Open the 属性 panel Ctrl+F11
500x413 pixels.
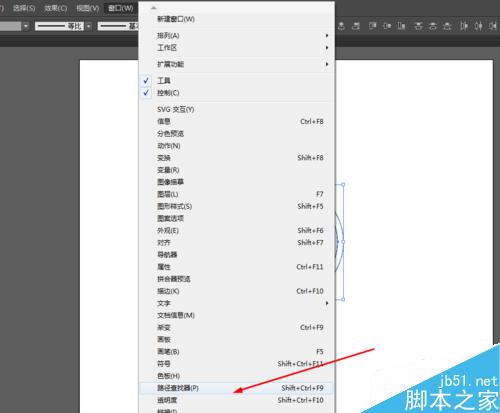click(x=236, y=267)
